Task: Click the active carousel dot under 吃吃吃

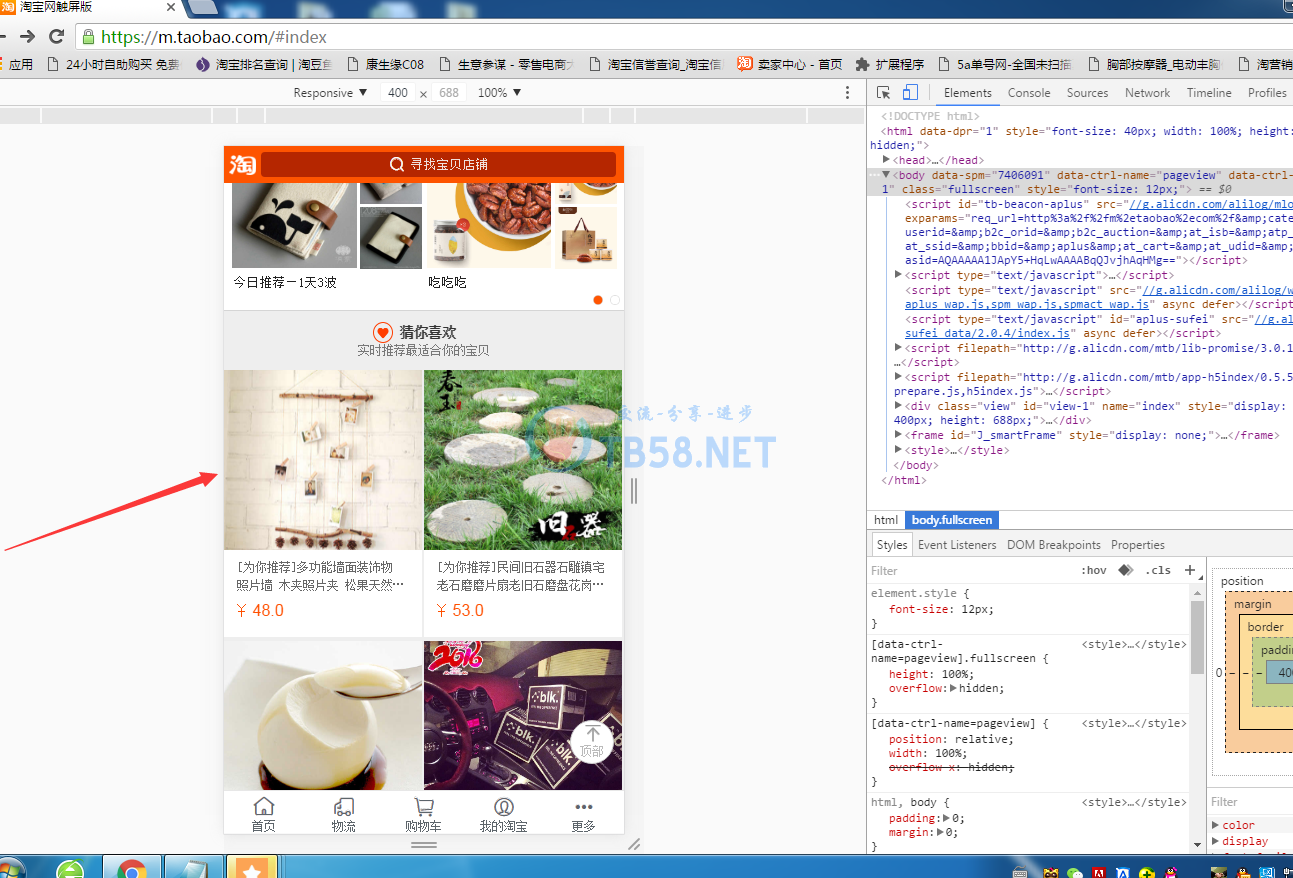Action: (598, 300)
